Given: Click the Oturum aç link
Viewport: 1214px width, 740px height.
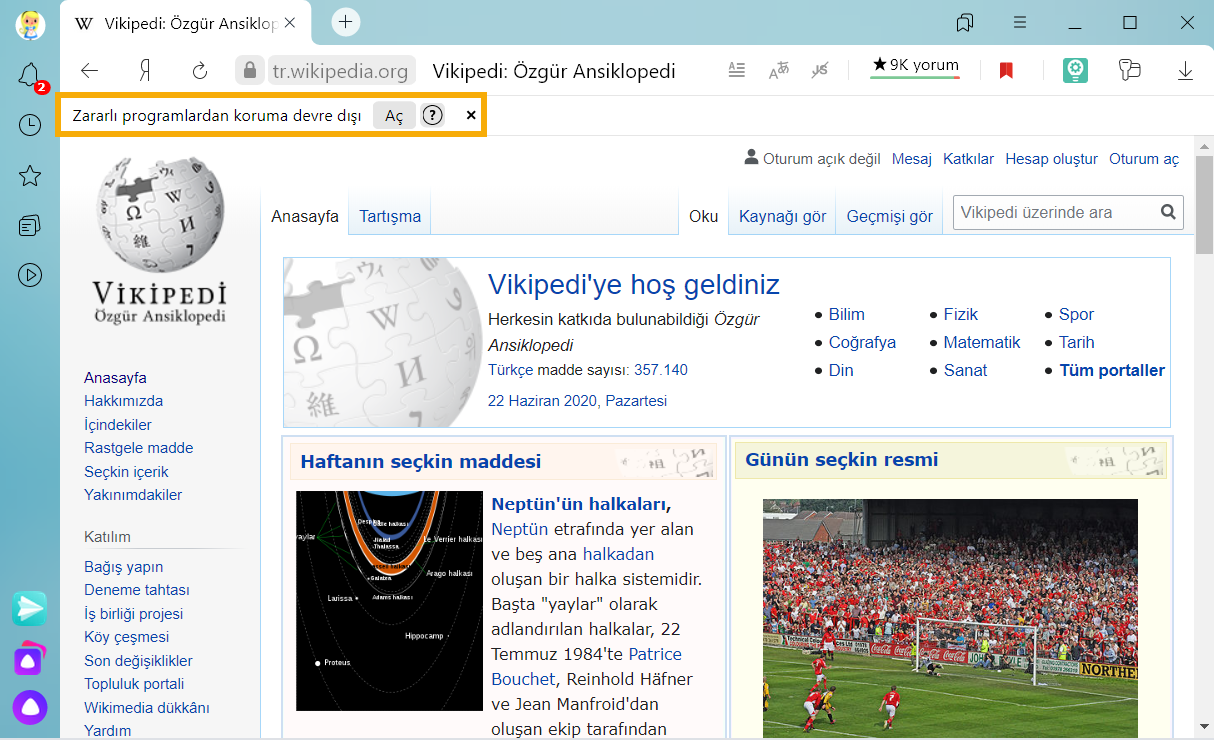Looking at the screenshot, I should click(x=1144, y=159).
